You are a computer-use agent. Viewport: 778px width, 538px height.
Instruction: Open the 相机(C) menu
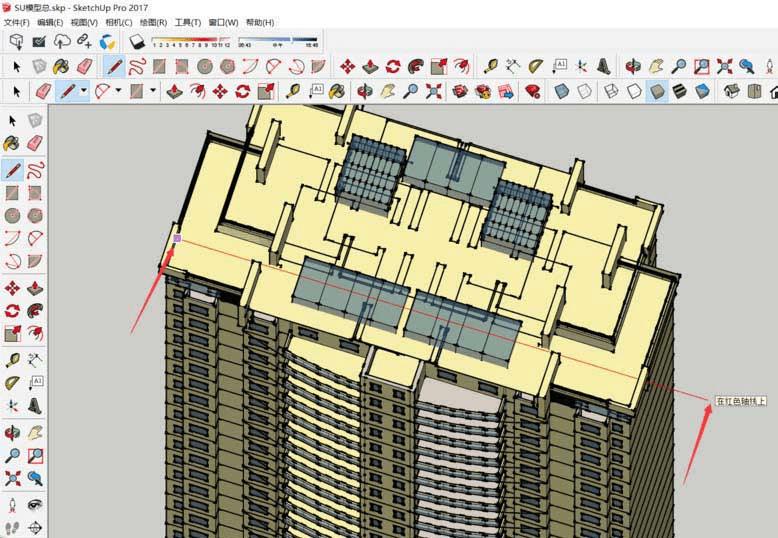click(119, 22)
